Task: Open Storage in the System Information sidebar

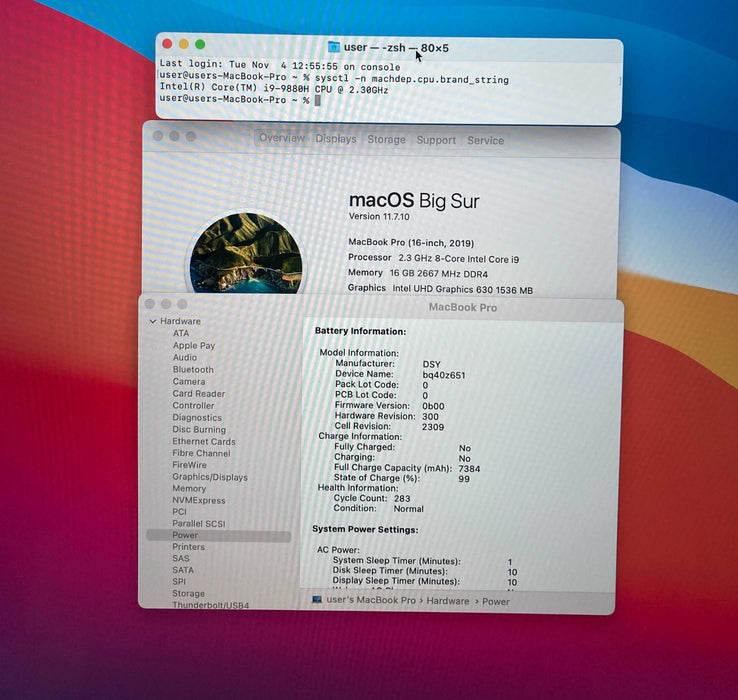Action: click(x=188, y=594)
